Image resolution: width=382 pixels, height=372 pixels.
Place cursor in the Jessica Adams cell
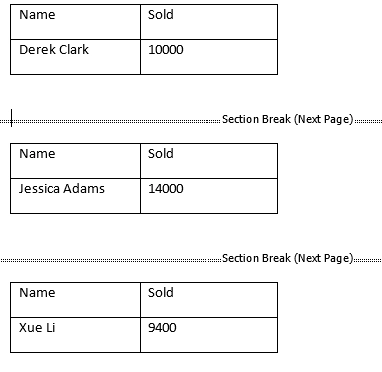pyautogui.click(x=75, y=196)
